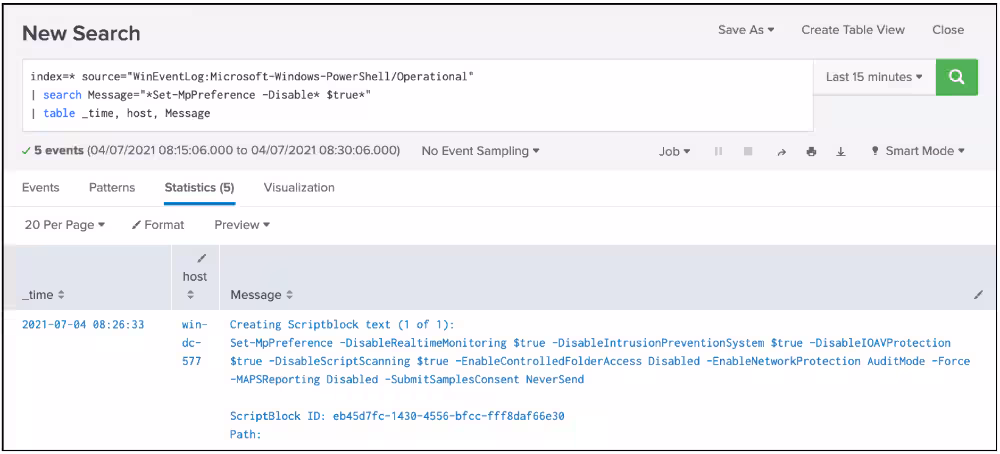Viewport: 1000px width, 454px height.
Task: Click the pencil icon in Message column header
Action: (x=977, y=296)
